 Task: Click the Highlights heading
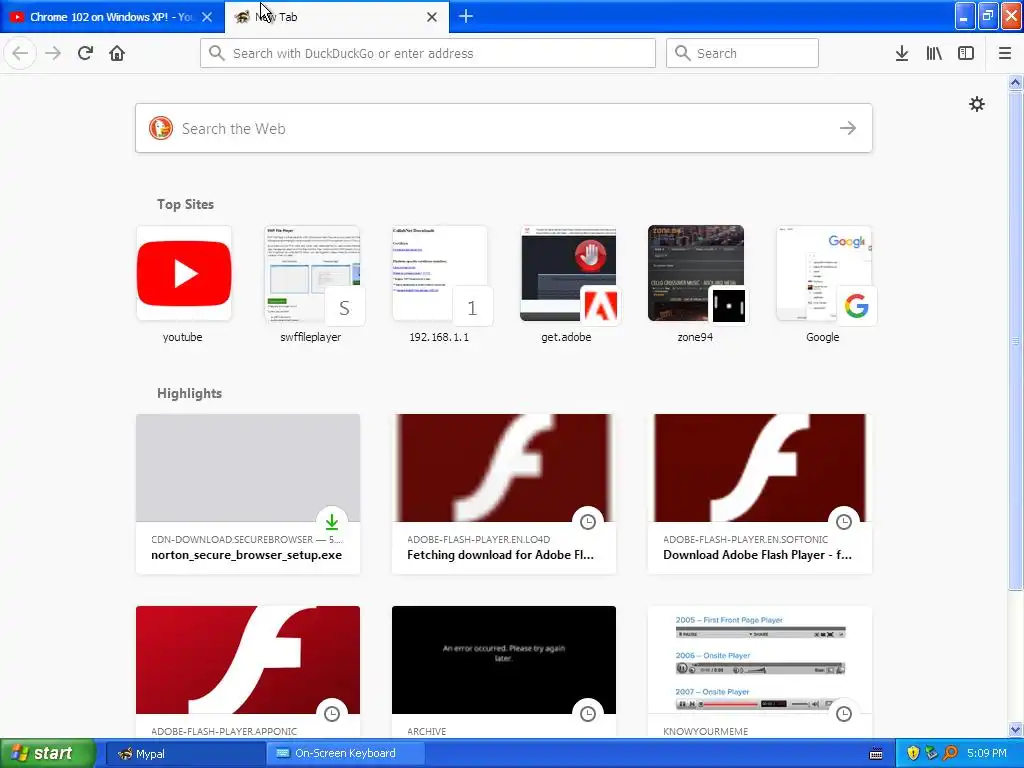pyautogui.click(x=189, y=393)
